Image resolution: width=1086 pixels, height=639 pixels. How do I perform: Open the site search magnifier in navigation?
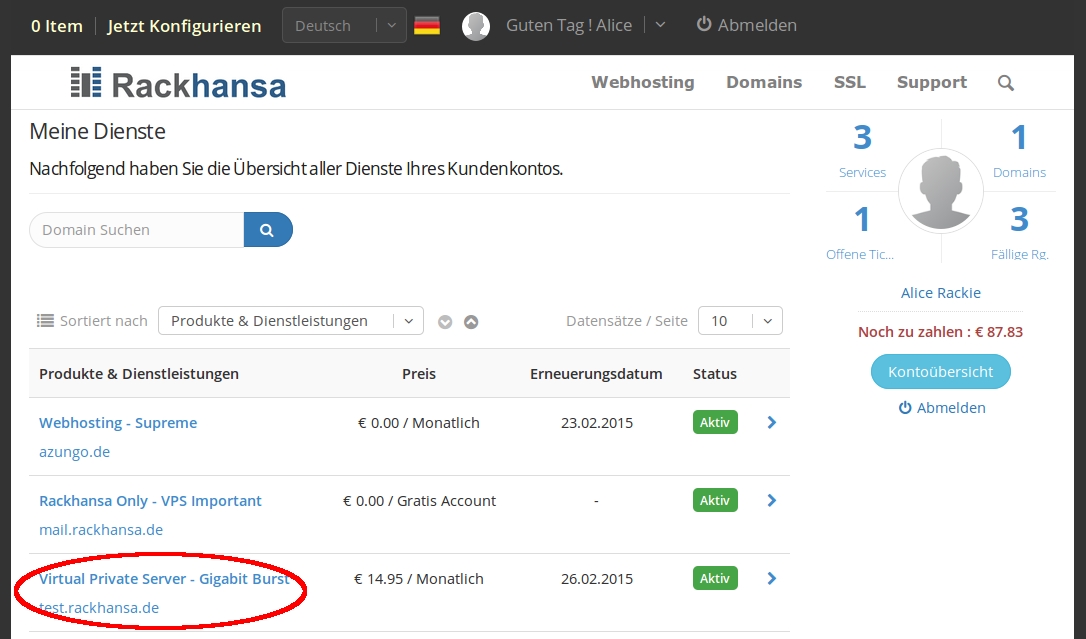pos(1006,83)
